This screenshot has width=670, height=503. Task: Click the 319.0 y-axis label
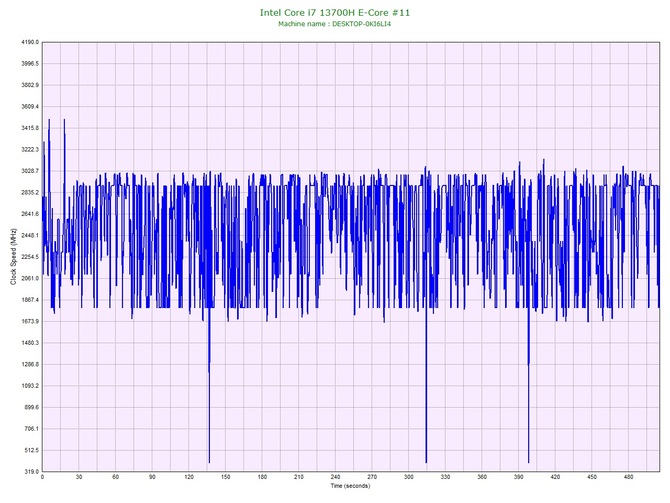click(x=31, y=472)
